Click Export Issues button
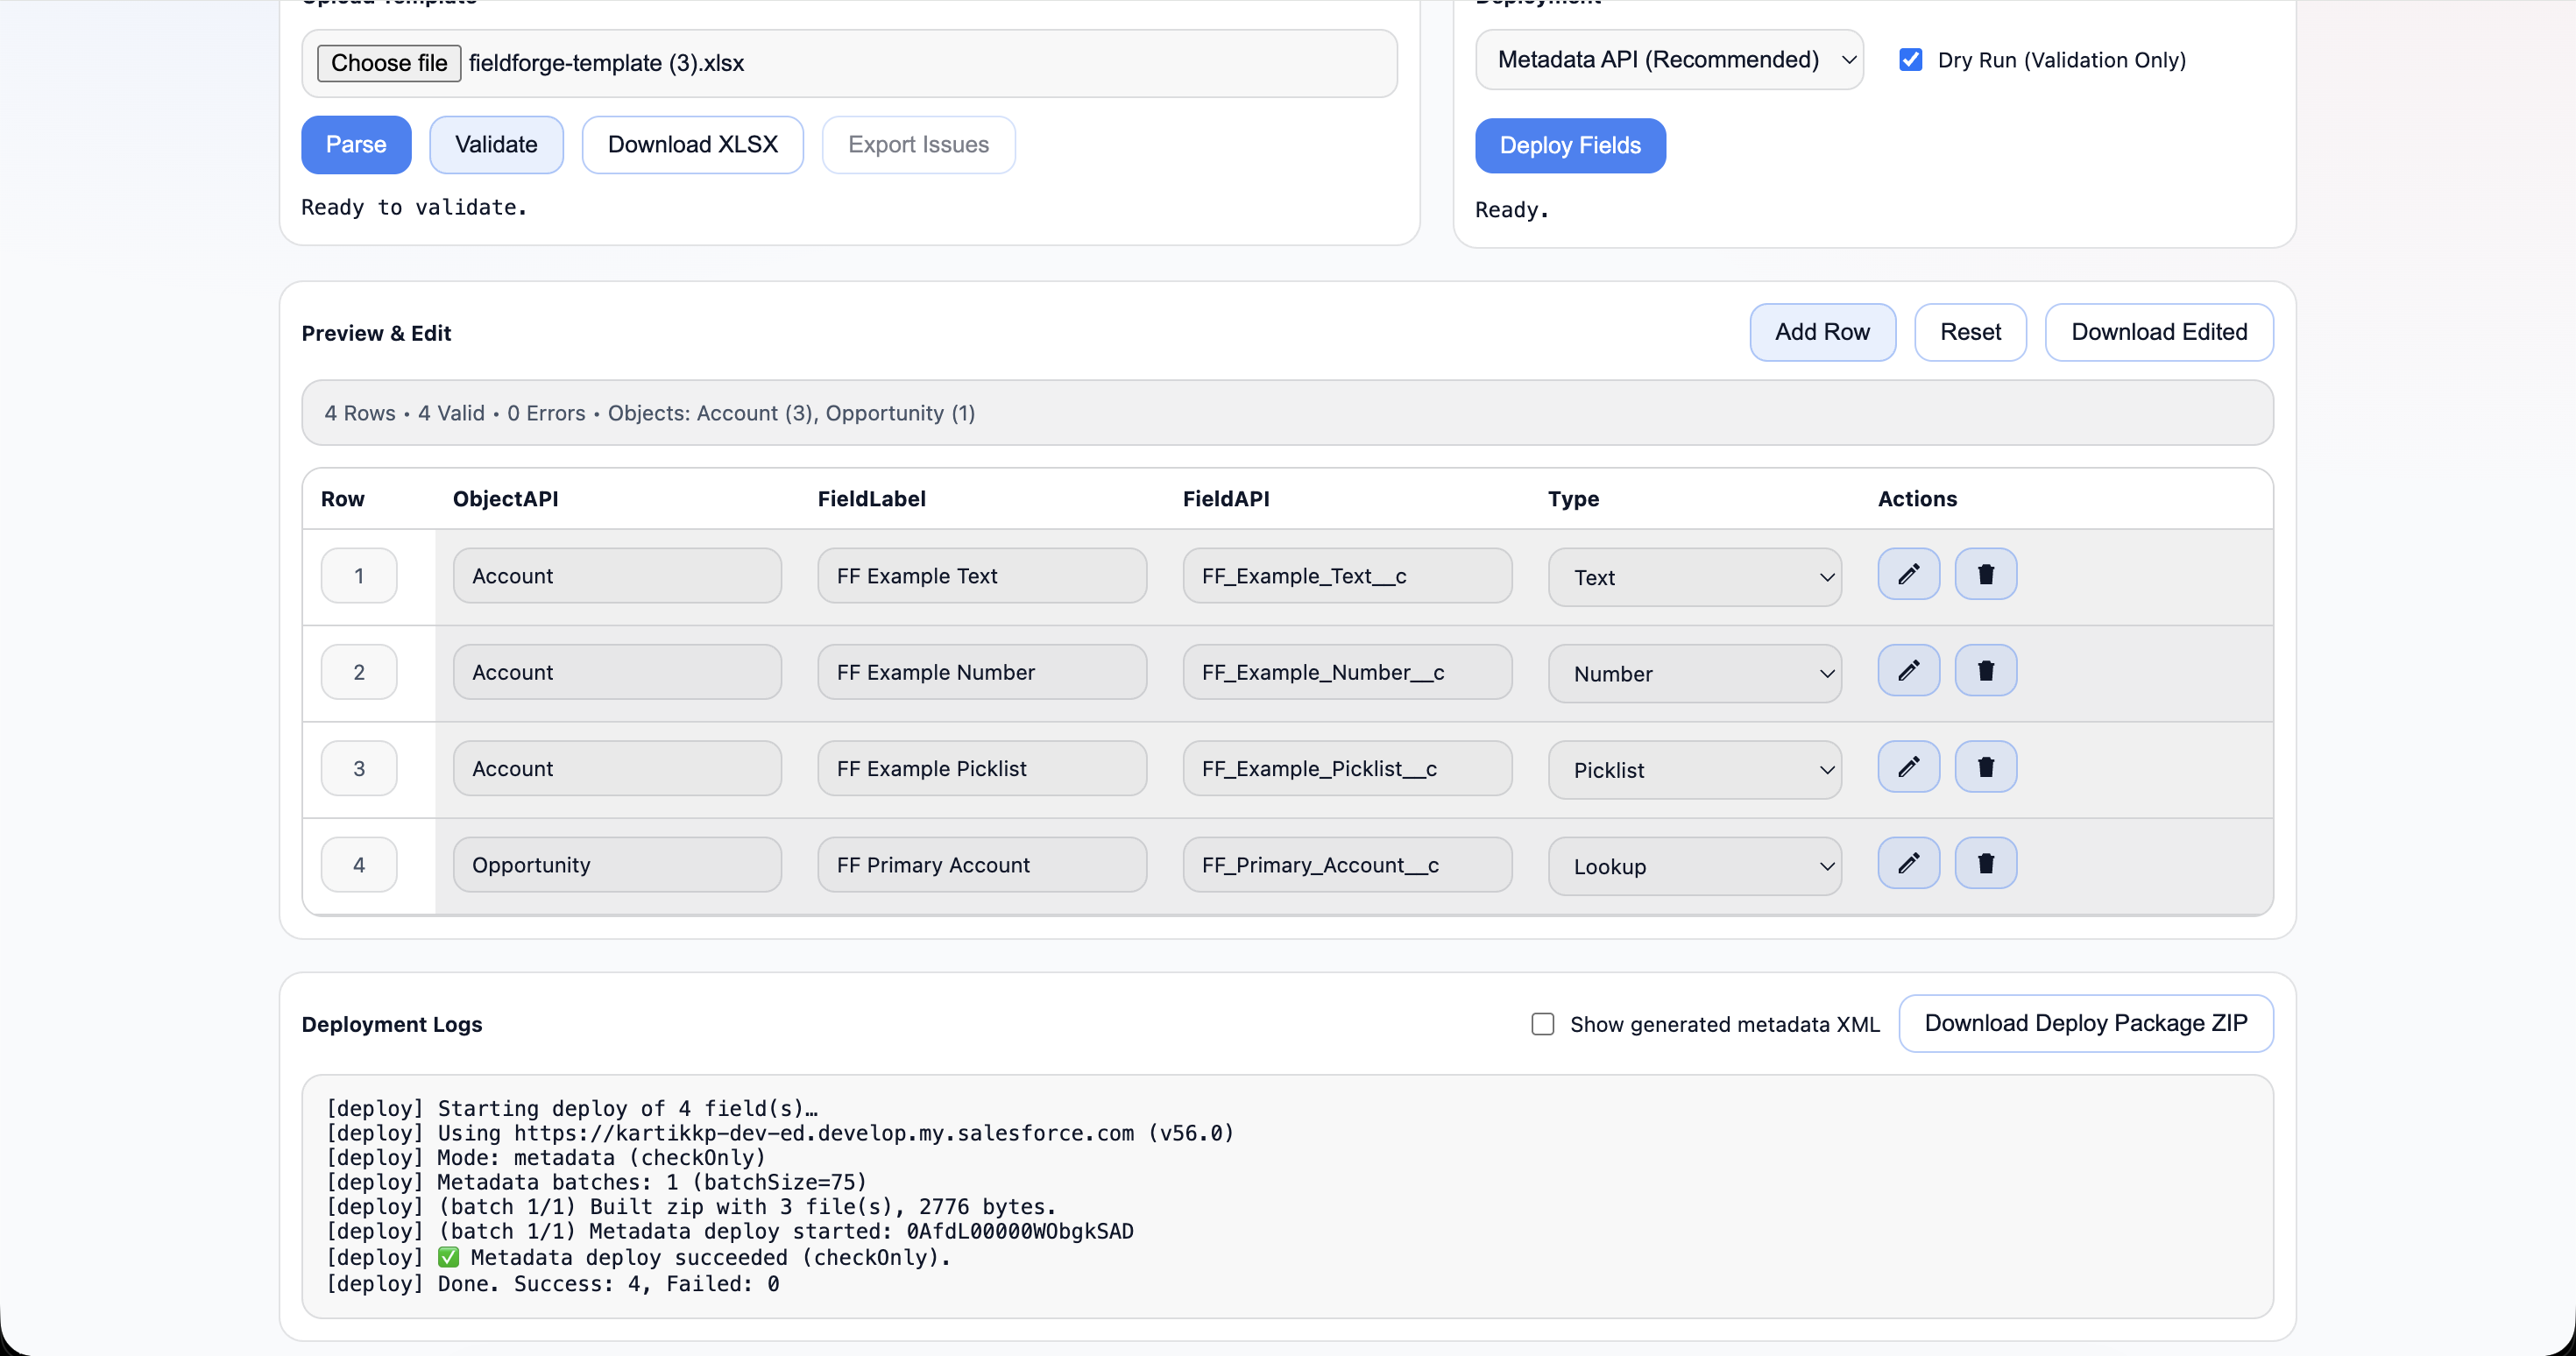Viewport: 2576px width, 1356px height. coord(918,145)
